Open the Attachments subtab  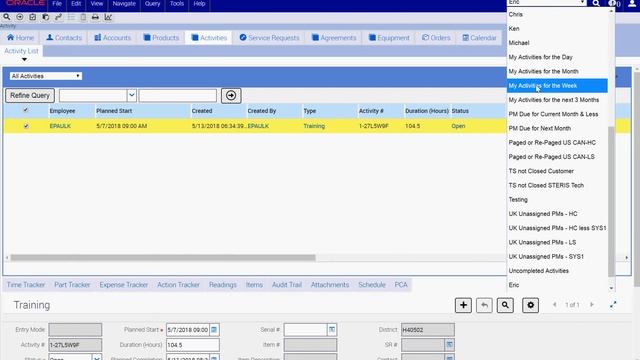pos(330,284)
